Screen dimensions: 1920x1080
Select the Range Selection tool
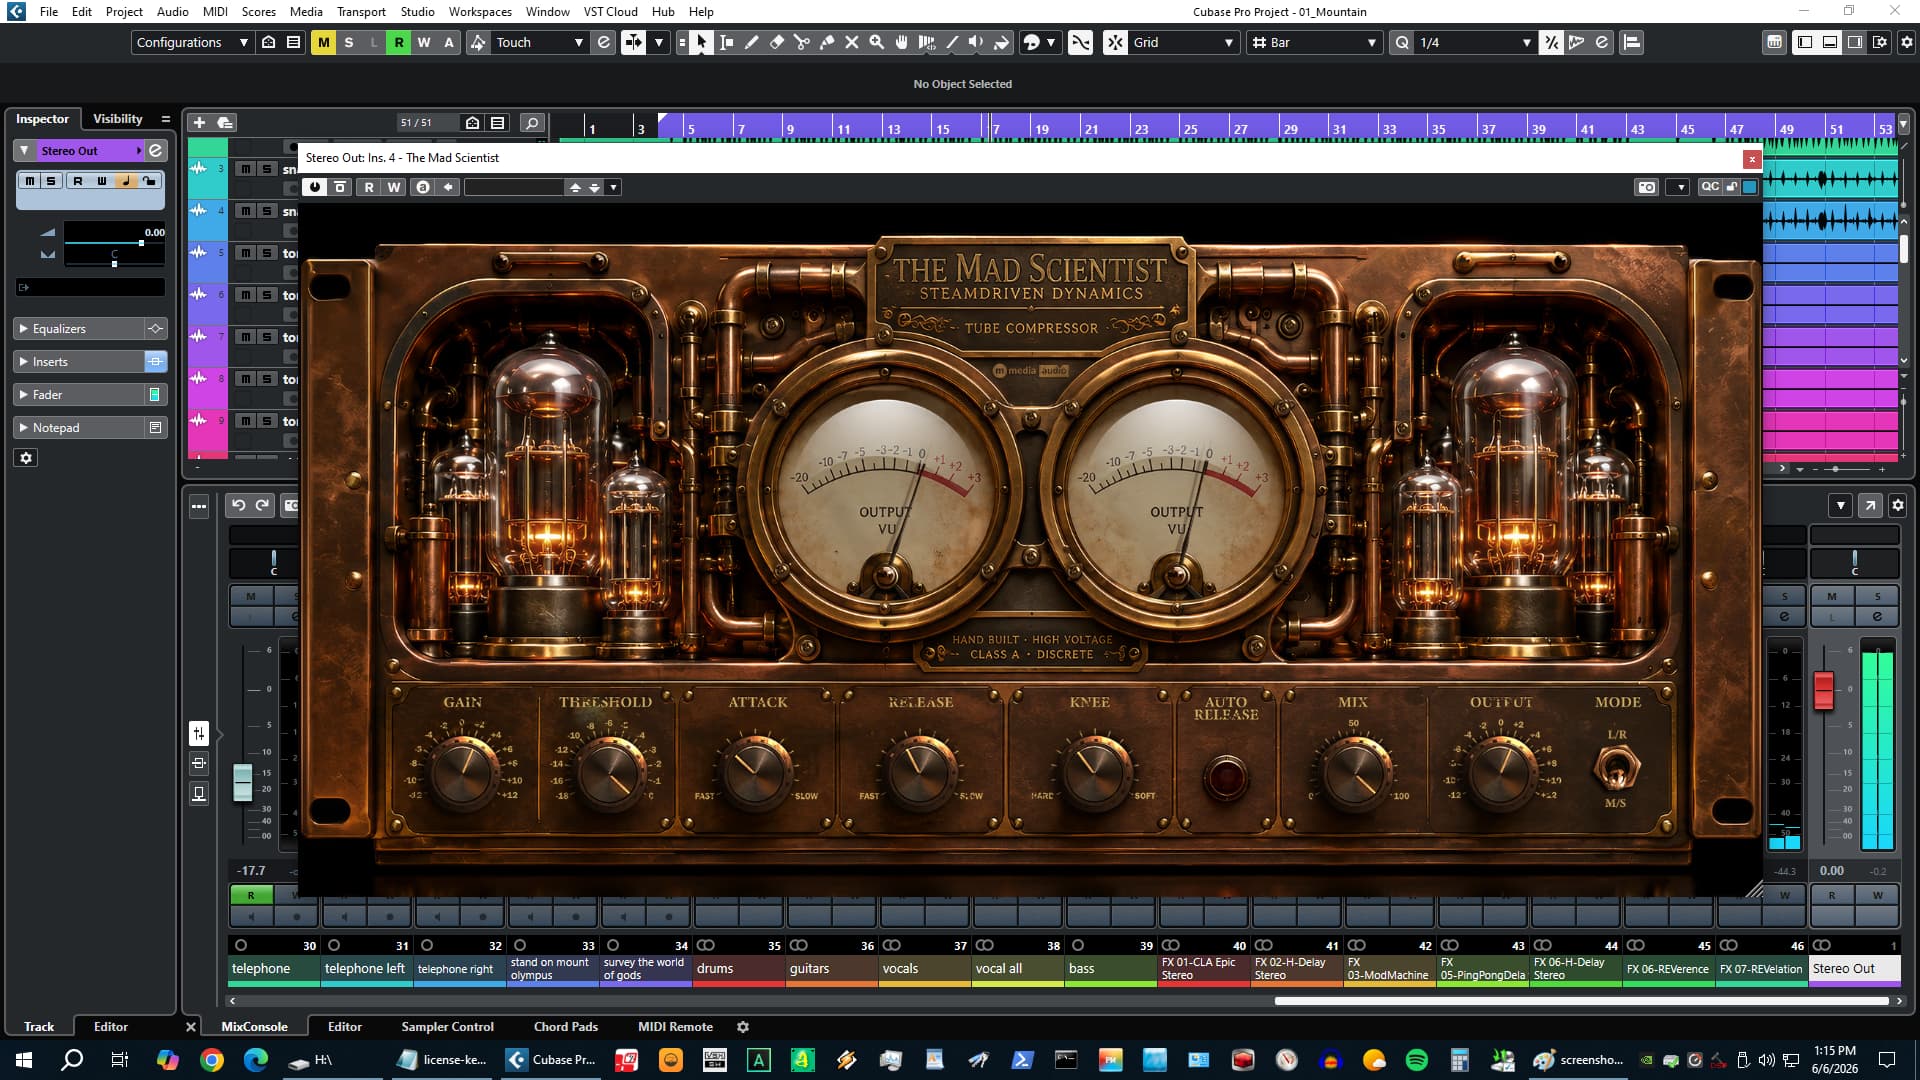pos(727,42)
